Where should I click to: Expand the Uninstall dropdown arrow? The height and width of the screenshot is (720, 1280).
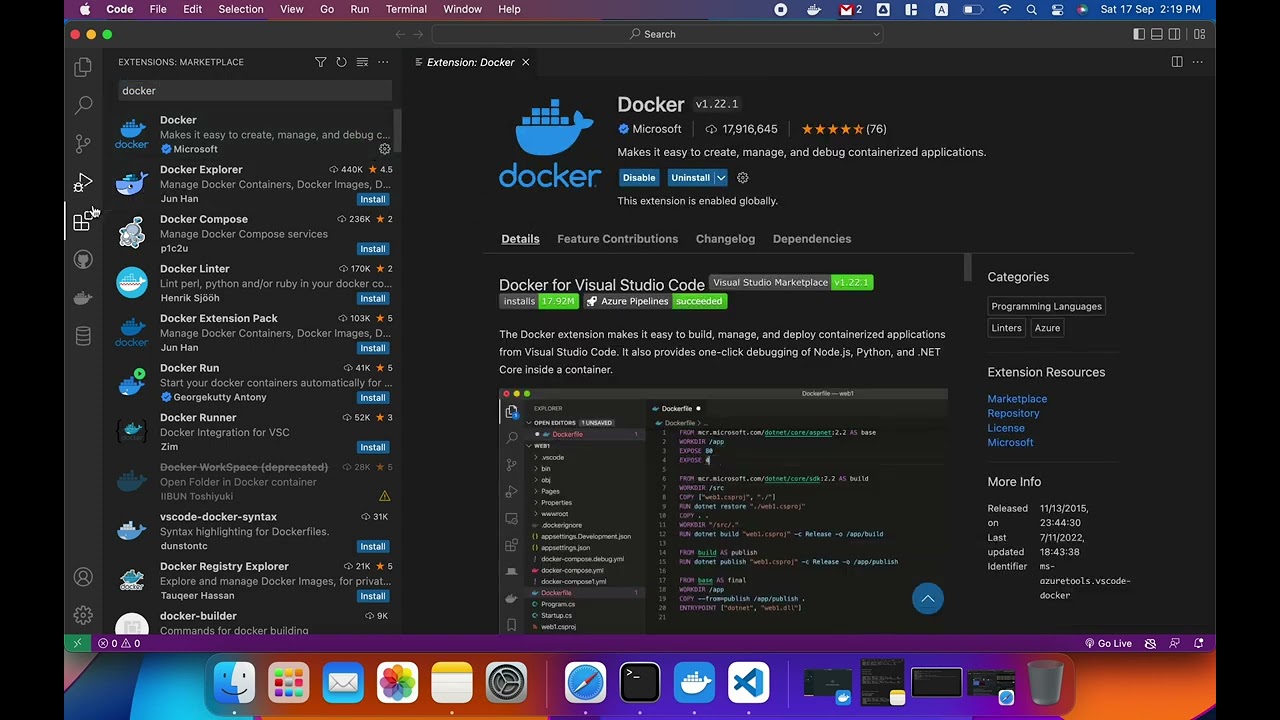720,178
